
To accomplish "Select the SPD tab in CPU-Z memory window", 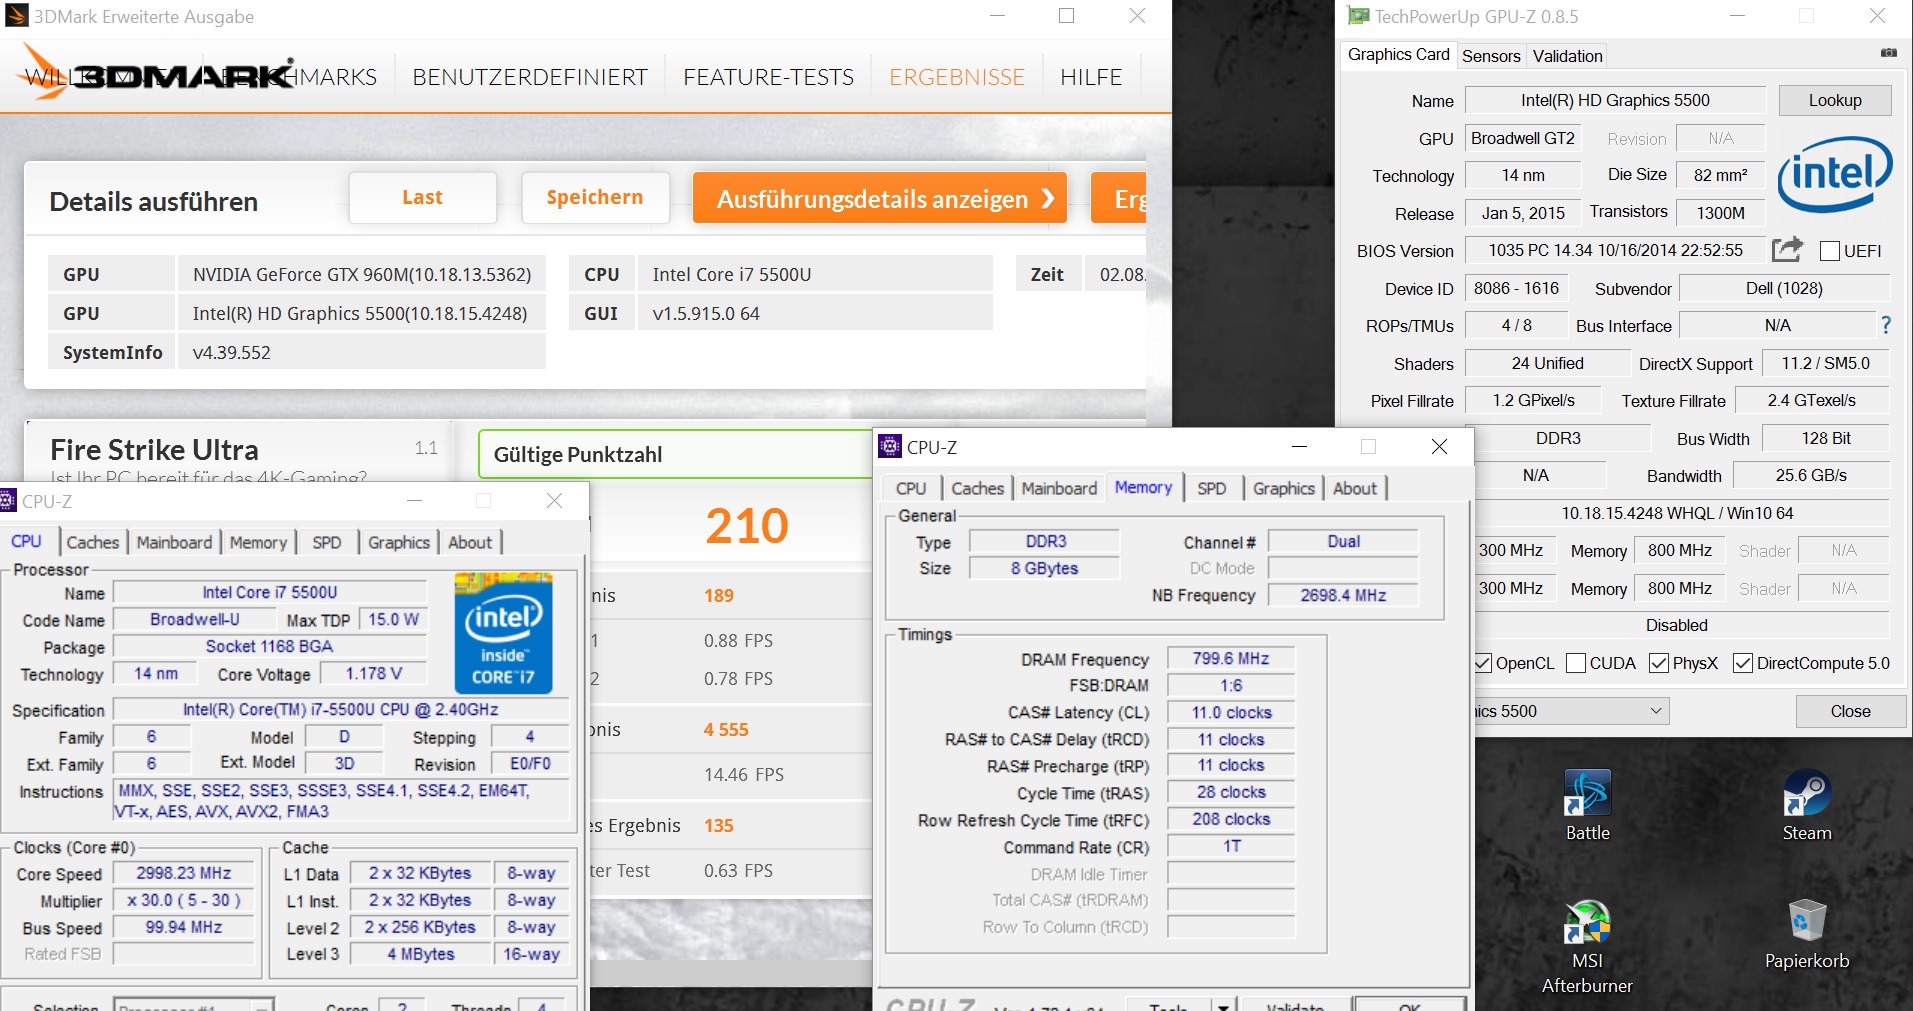I will point(1211,488).
